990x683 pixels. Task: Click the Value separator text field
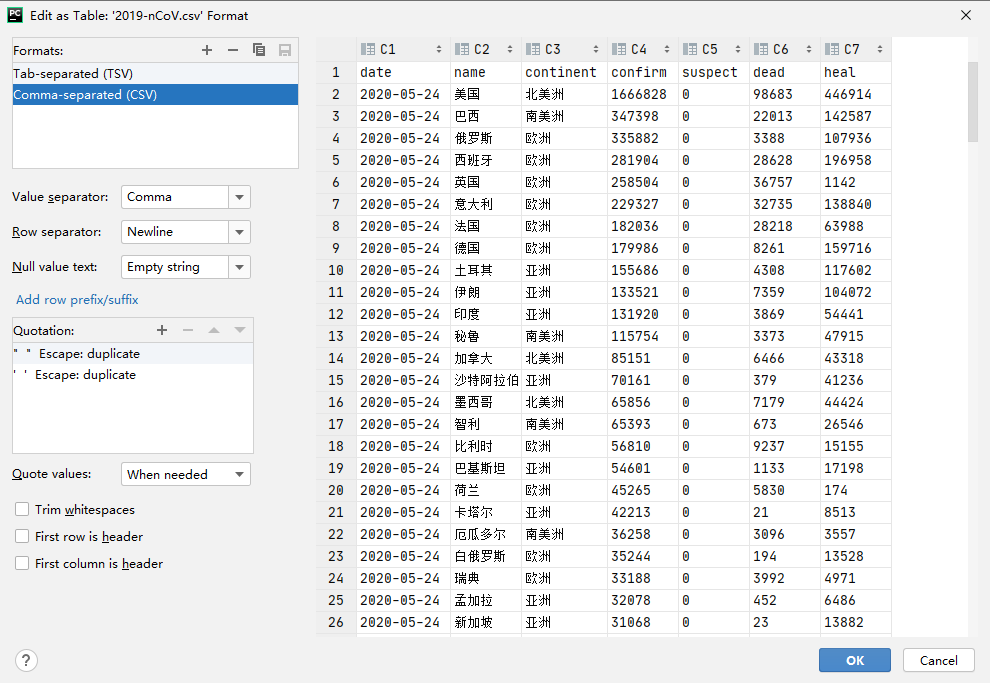coord(175,197)
